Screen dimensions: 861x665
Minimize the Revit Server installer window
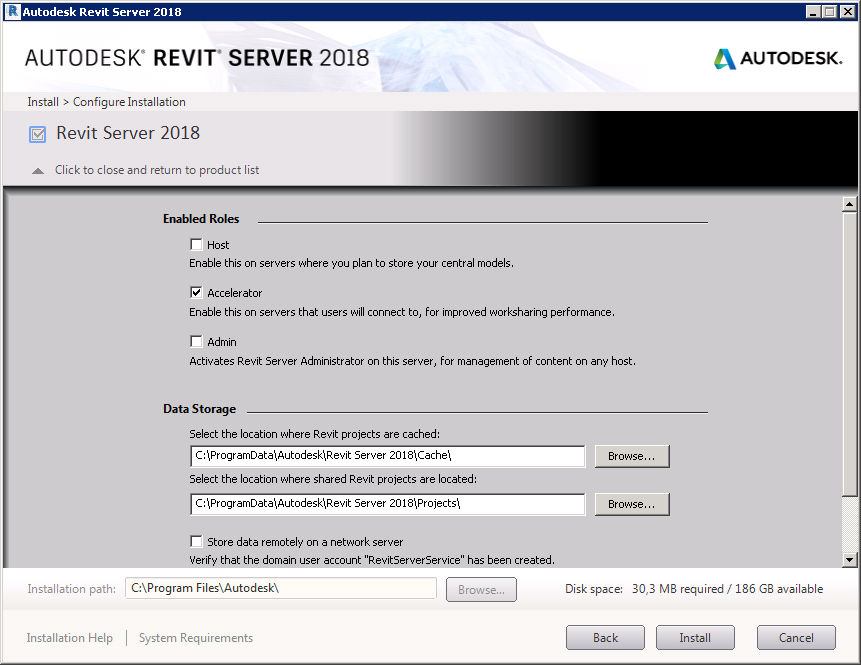pos(813,12)
